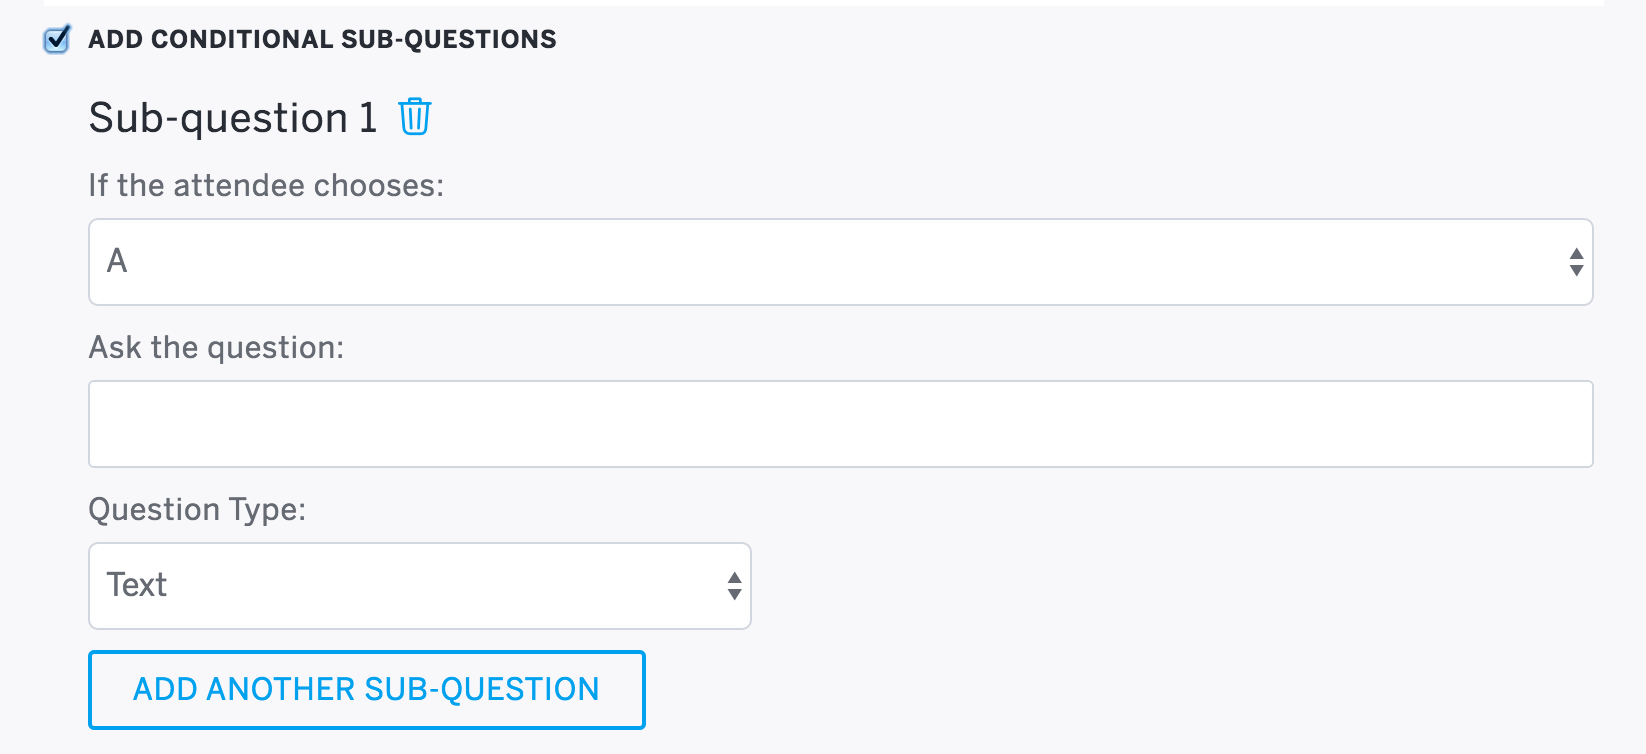Remove the first sub-question using the bin icon
The width and height of the screenshot is (1646, 754).
tap(415, 117)
